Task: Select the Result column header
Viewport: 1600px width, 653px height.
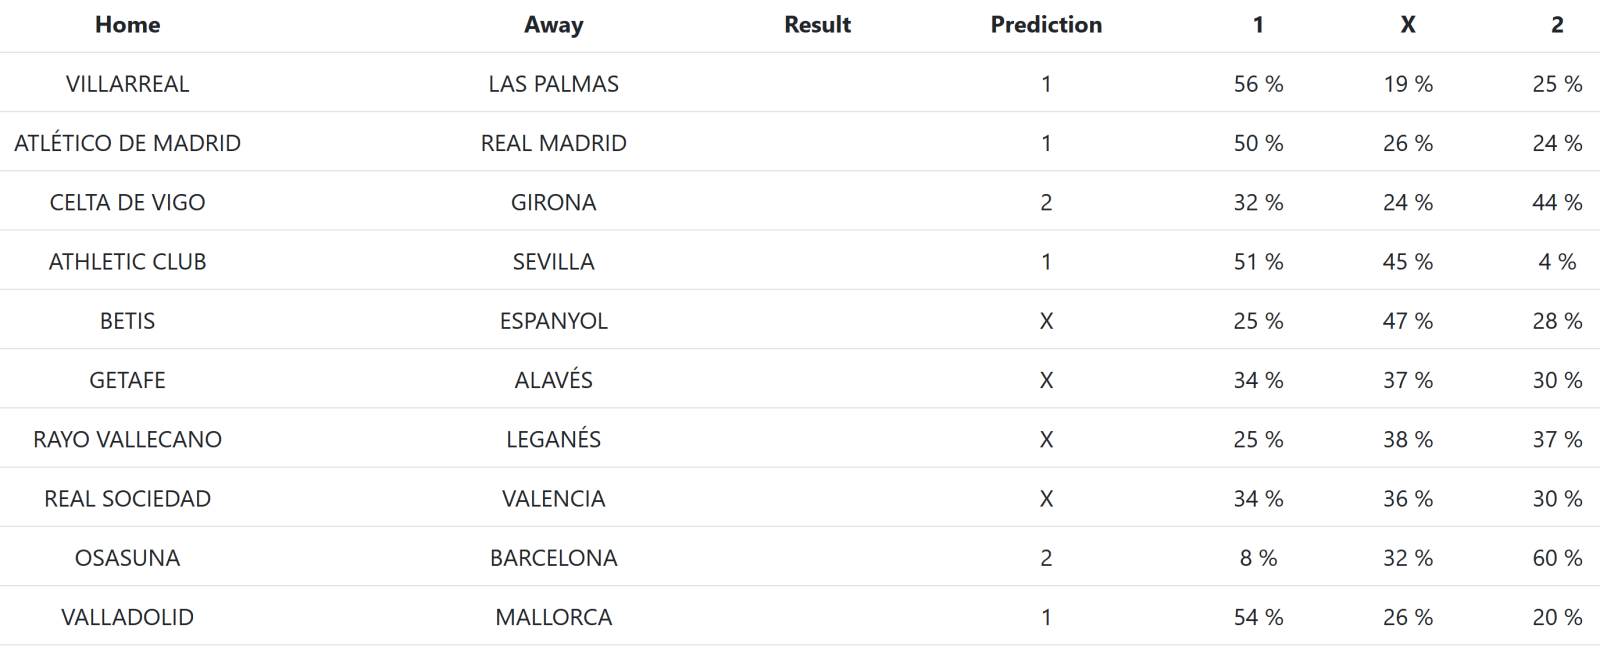Action: pos(817,25)
